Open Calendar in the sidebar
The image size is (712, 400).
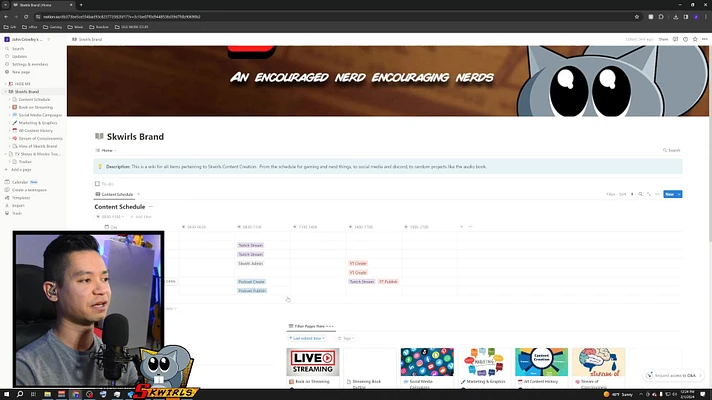pyautogui.click(x=20, y=182)
